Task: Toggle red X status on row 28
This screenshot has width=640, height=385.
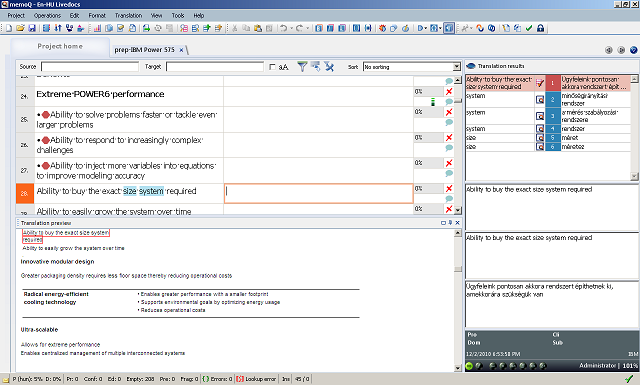Action: point(449,188)
